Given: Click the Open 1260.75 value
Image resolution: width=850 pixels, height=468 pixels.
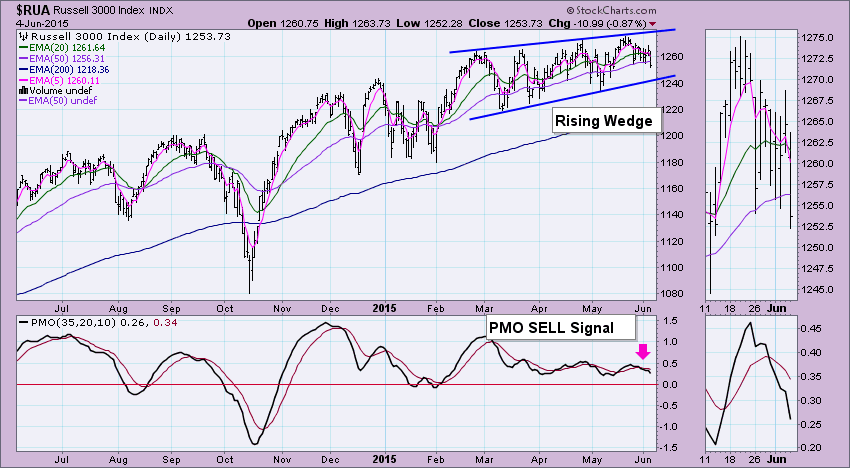Looking at the screenshot, I should point(283,23).
